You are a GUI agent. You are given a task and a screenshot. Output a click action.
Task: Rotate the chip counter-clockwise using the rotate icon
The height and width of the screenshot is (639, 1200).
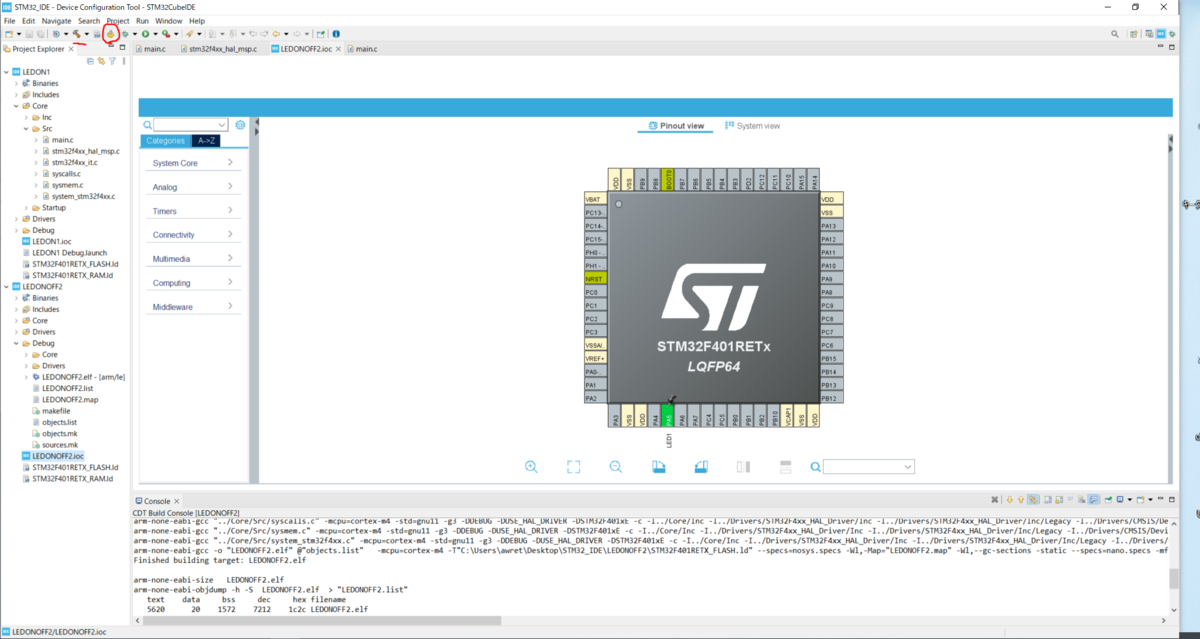[701, 467]
